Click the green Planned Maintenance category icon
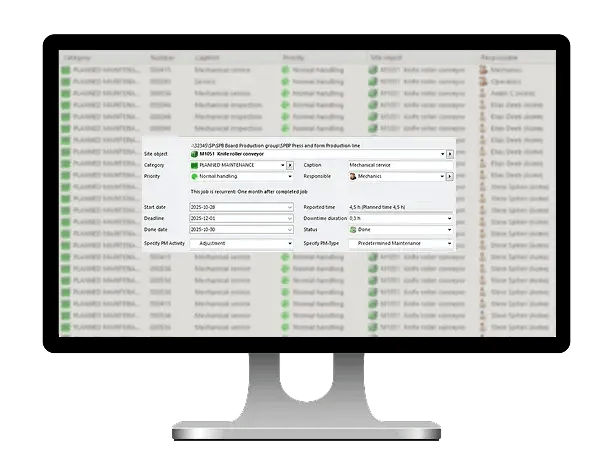 (194, 165)
